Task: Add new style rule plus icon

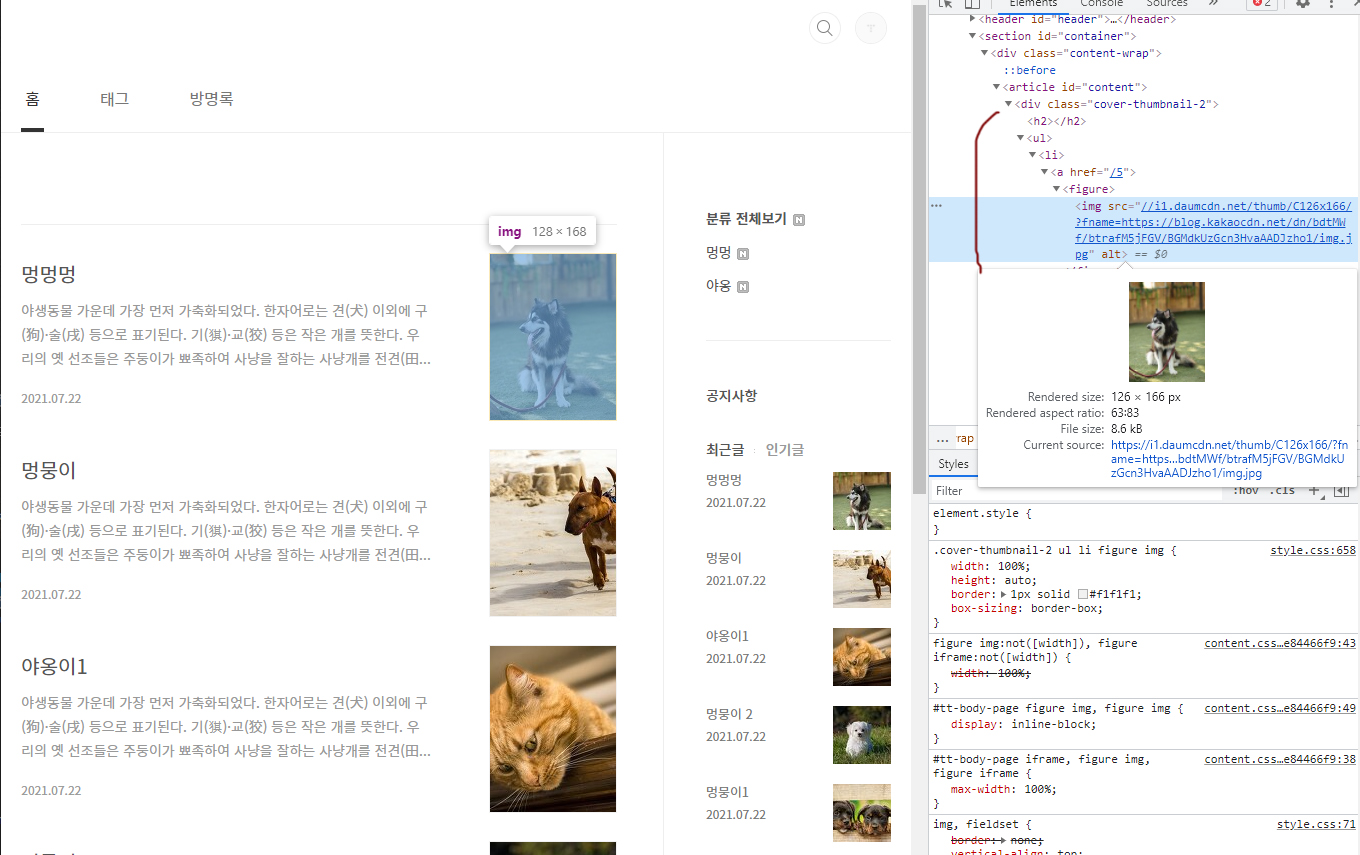Action: click(x=1315, y=491)
